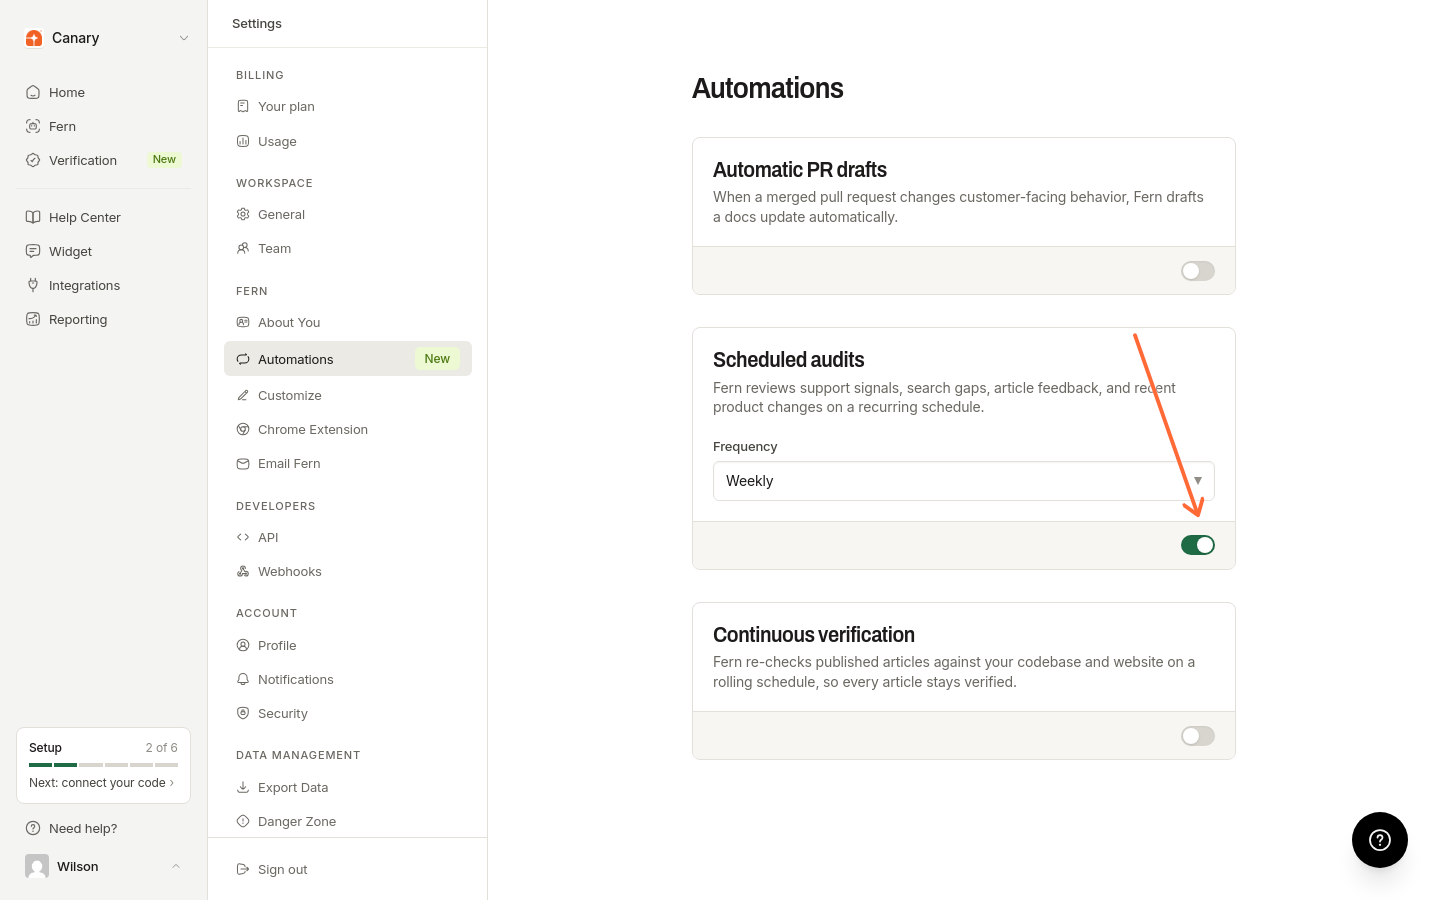Open the Reporting section

click(x=104, y=319)
